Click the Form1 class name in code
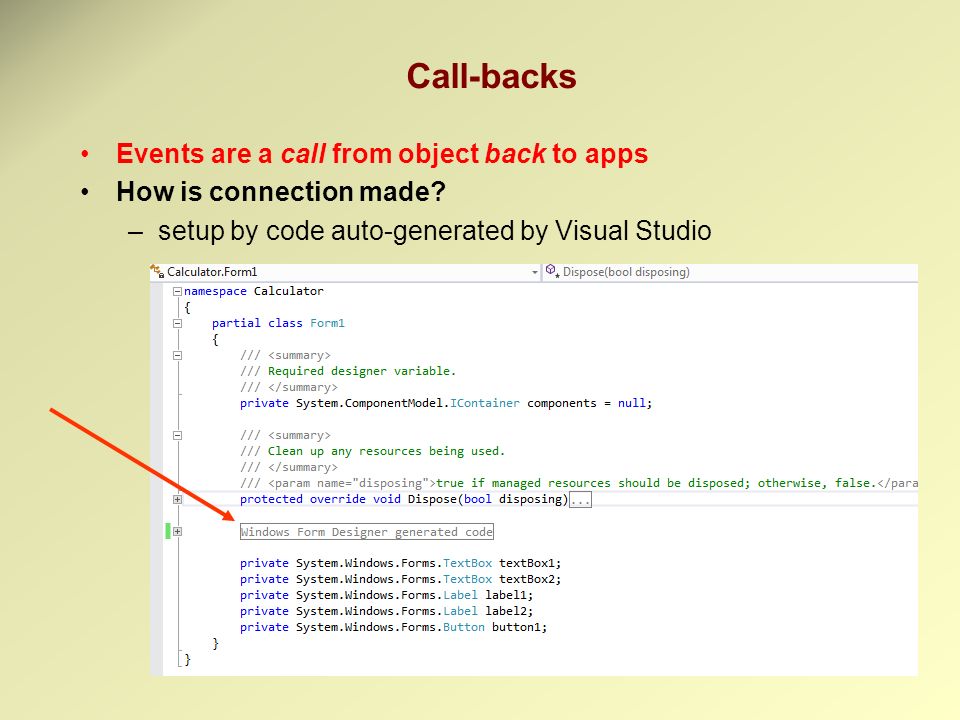This screenshot has height=720, width=960. 328,323
